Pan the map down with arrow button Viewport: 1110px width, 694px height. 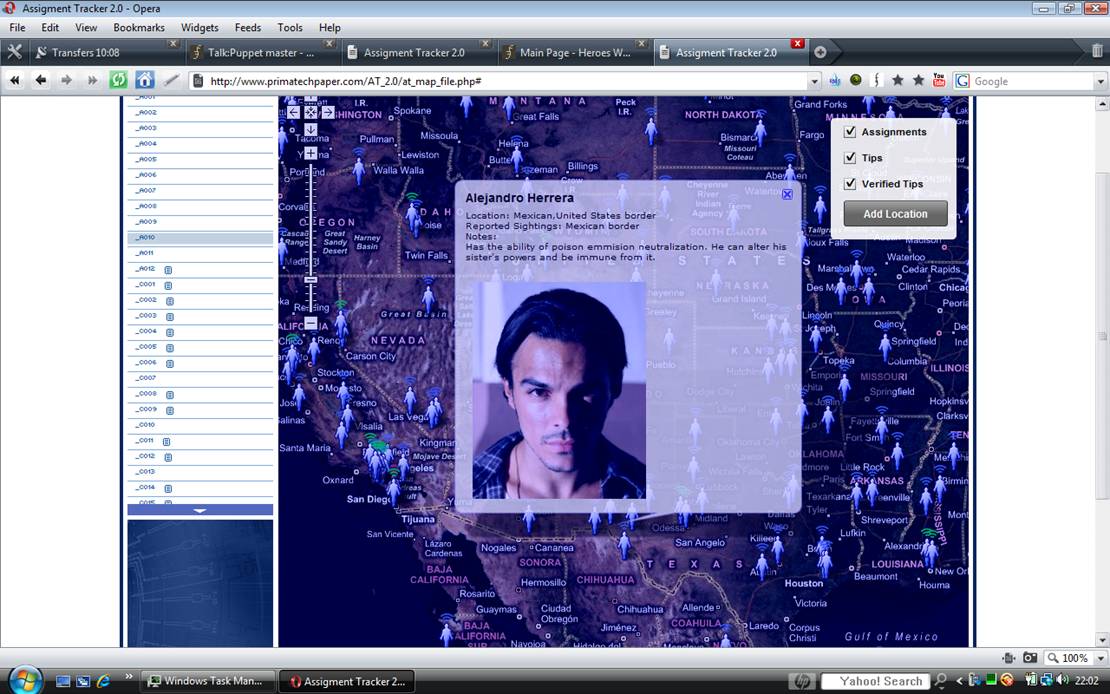pyautogui.click(x=311, y=129)
